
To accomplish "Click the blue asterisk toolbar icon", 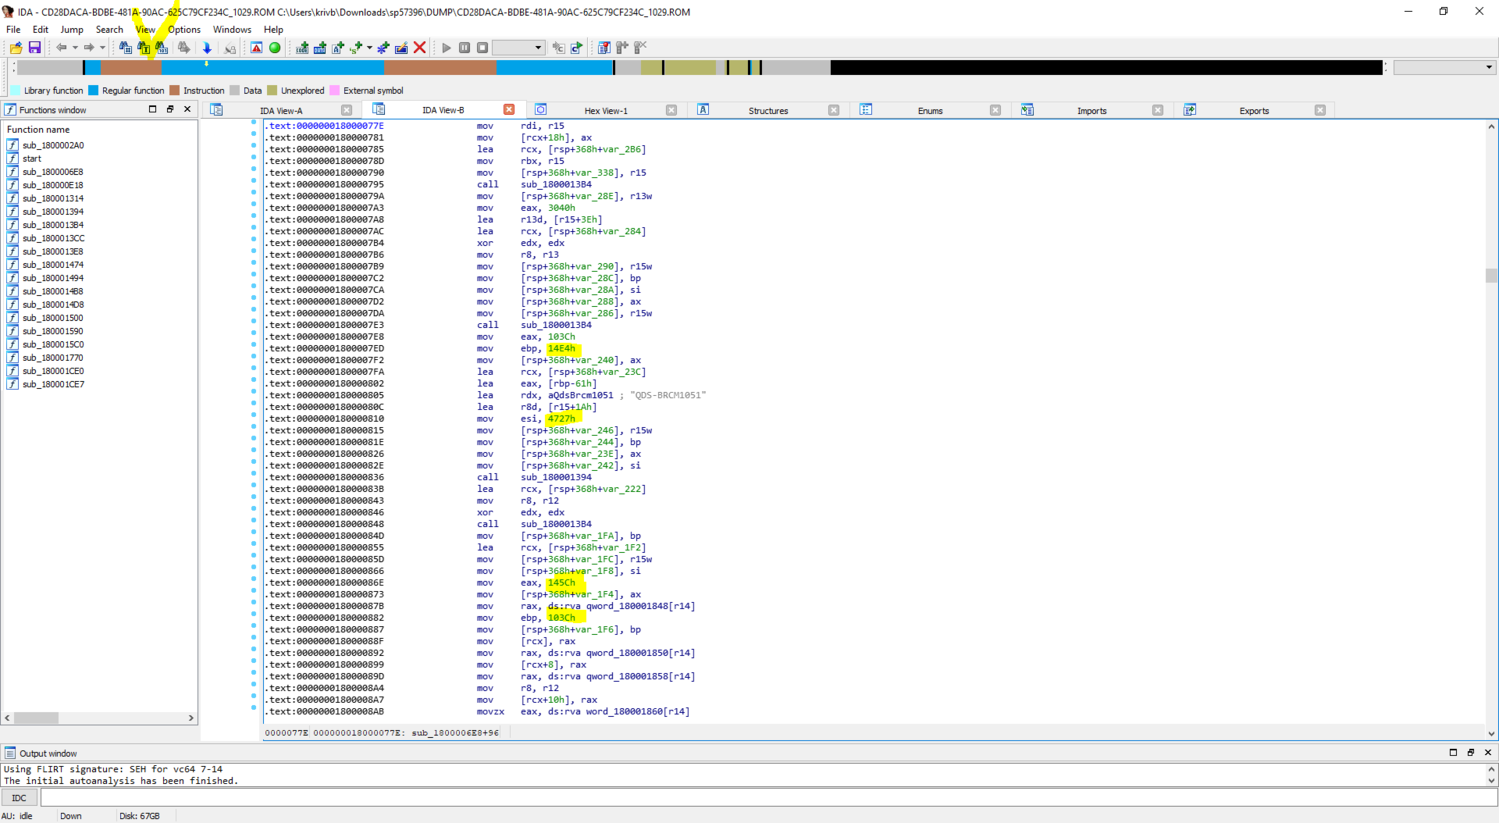I will 384,48.
